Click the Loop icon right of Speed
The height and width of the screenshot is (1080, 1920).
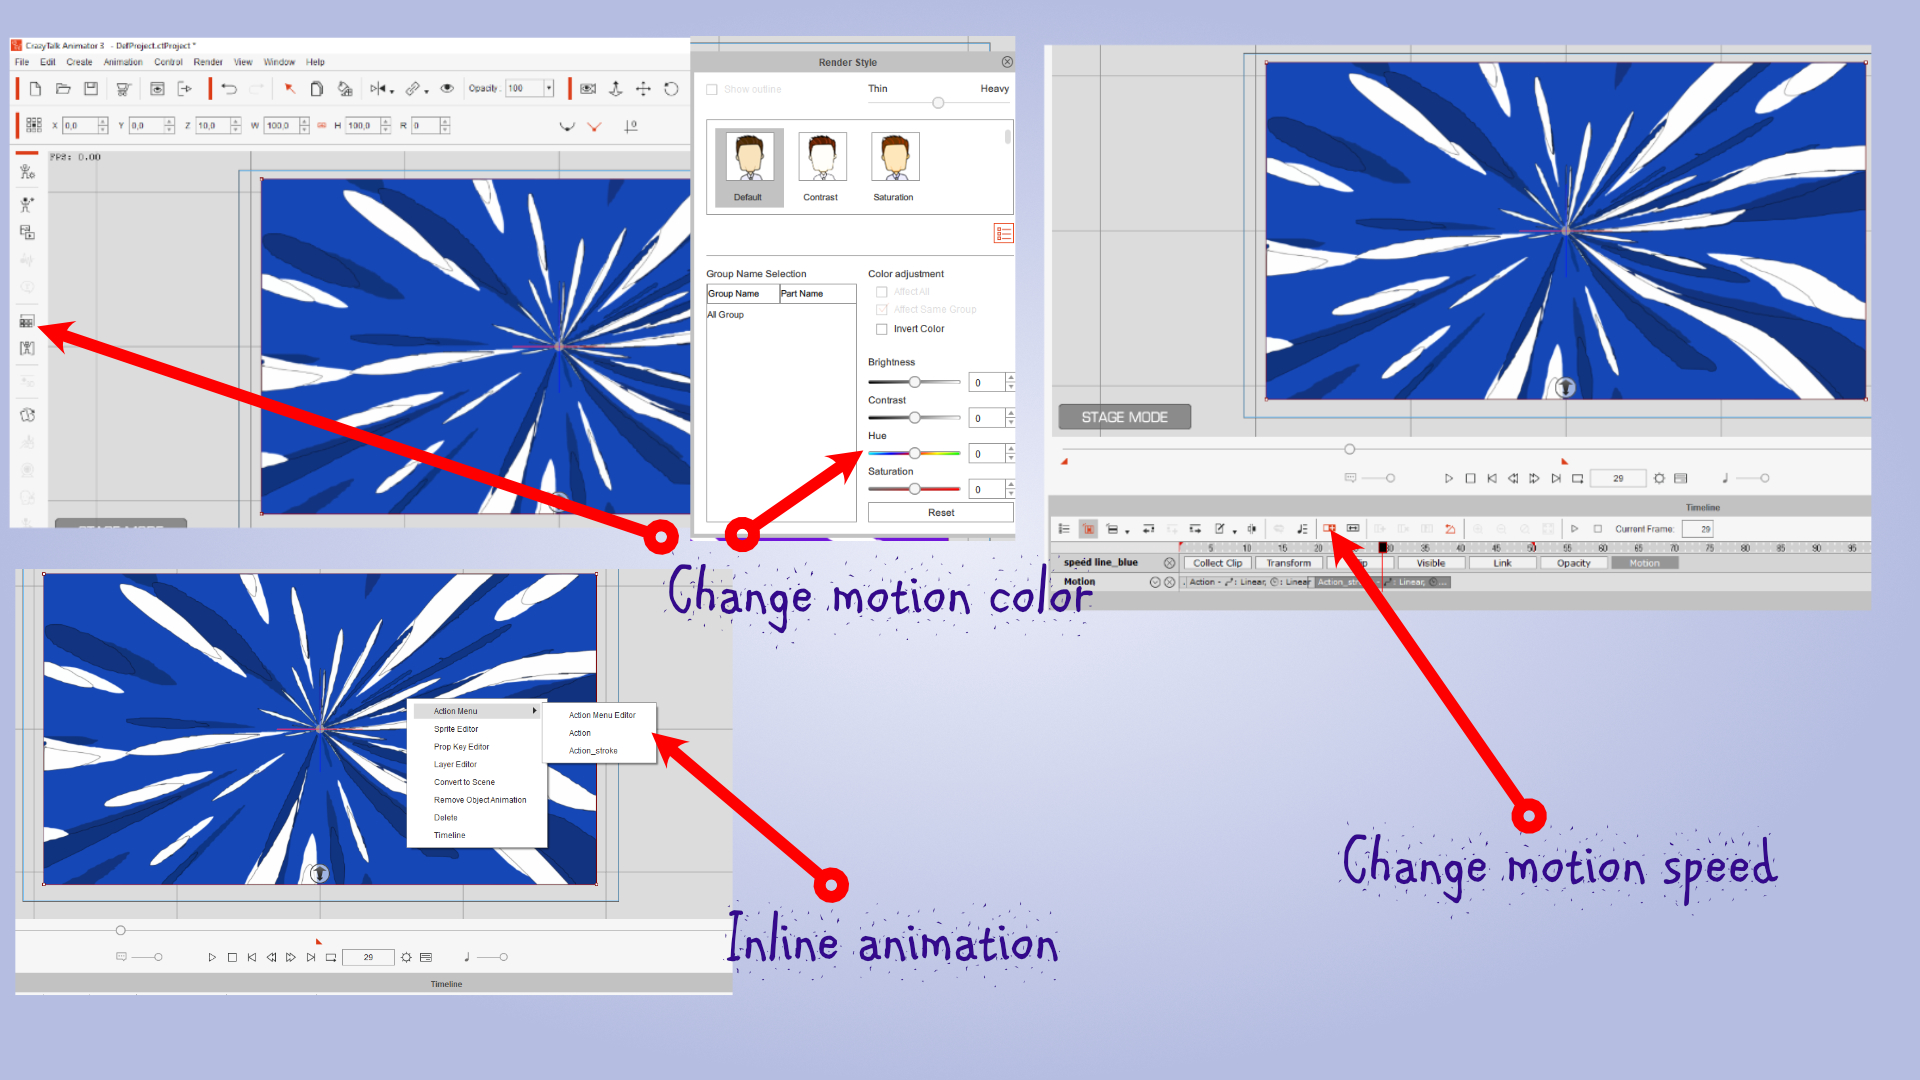point(1353,528)
